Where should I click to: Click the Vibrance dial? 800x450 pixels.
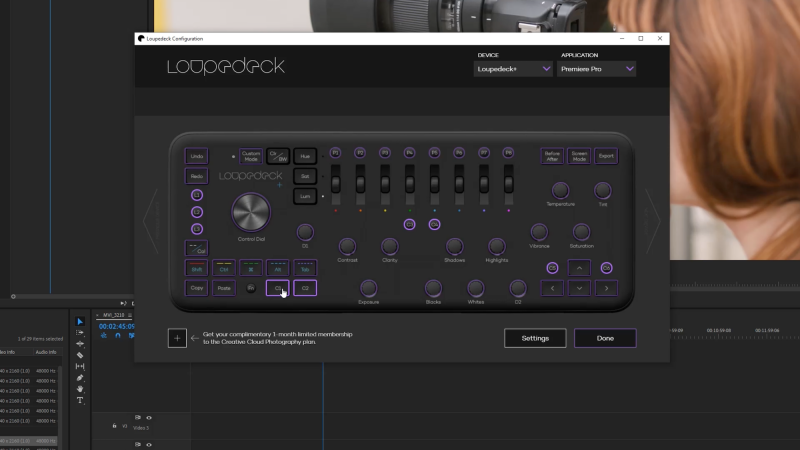(539, 232)
